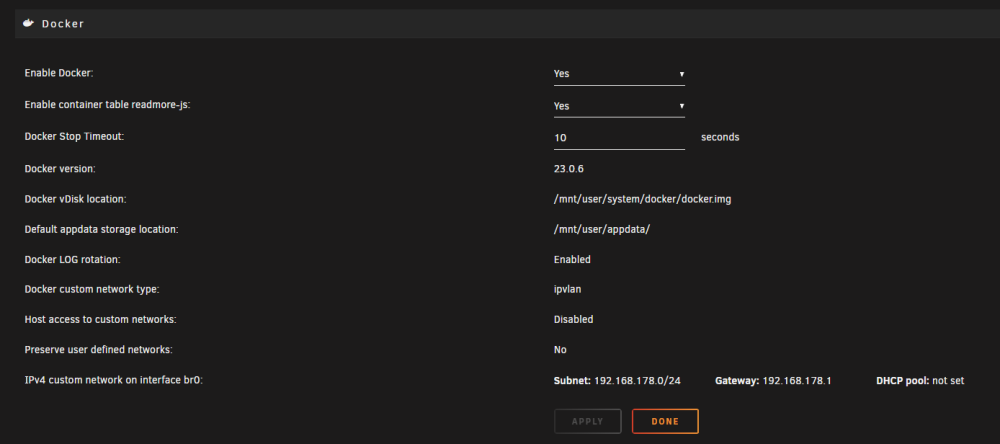Click the /mnt/user/appdata/ path value

601,229
